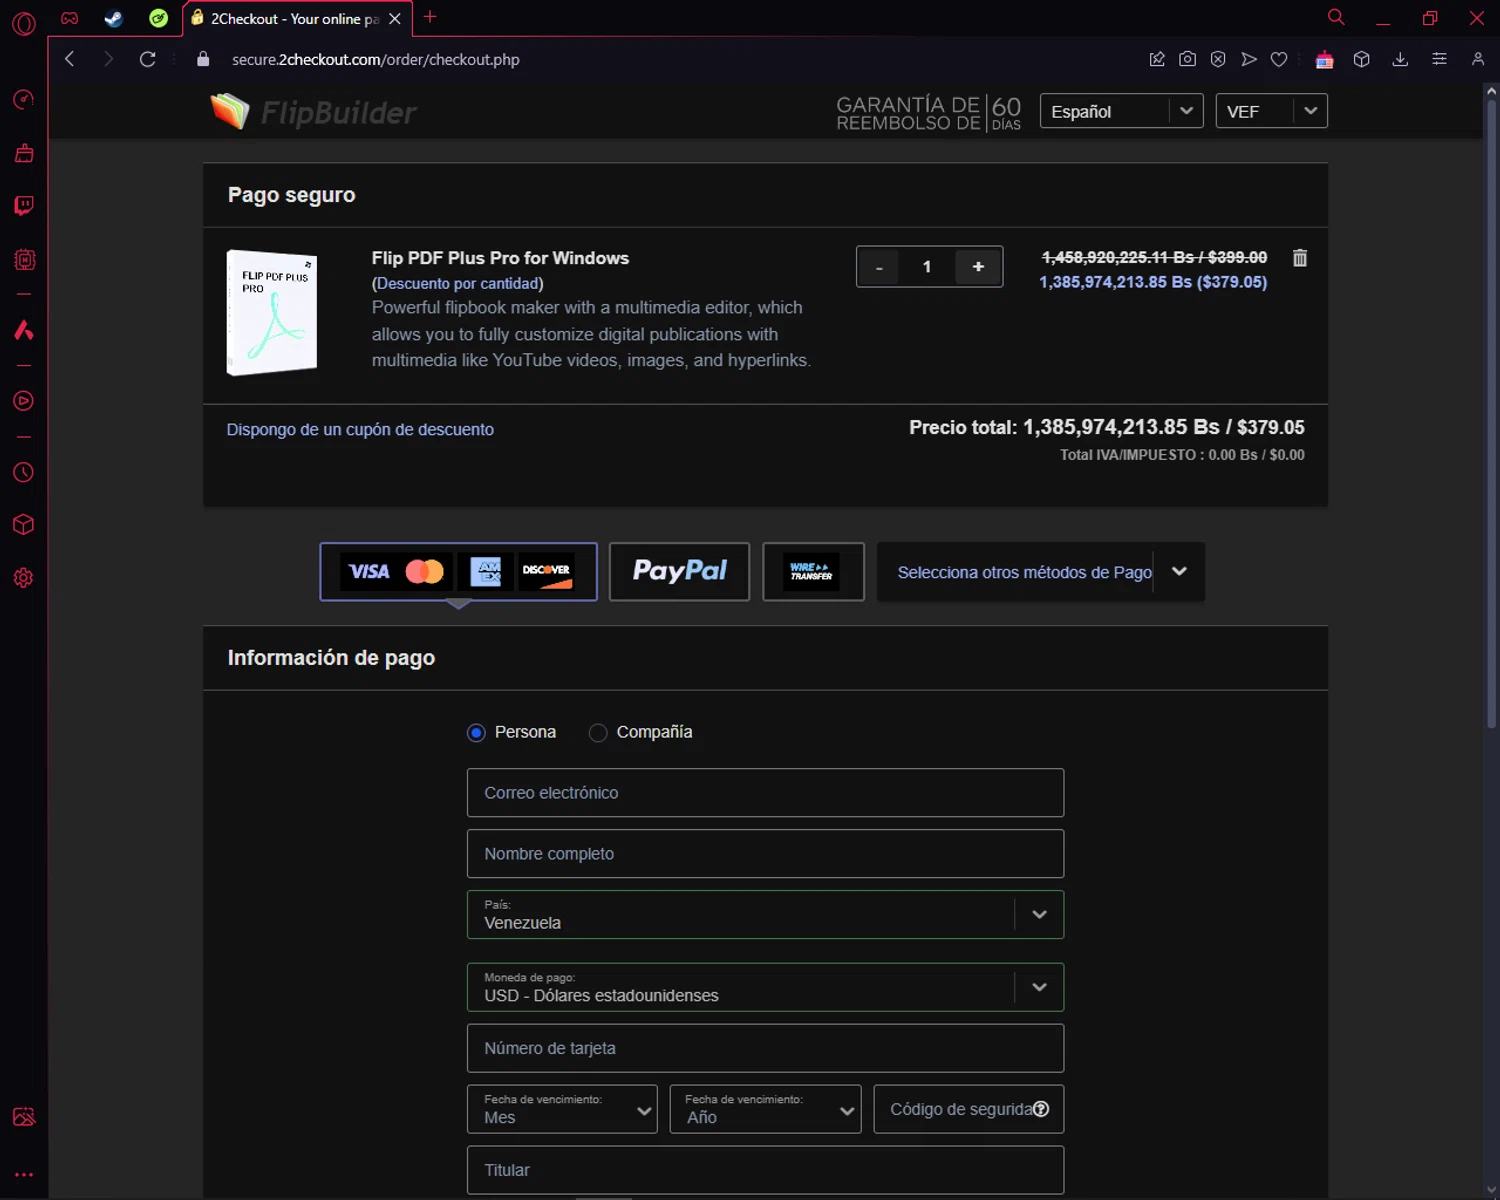
Task: Choose credit card payment method
Action: coord(458,572)
